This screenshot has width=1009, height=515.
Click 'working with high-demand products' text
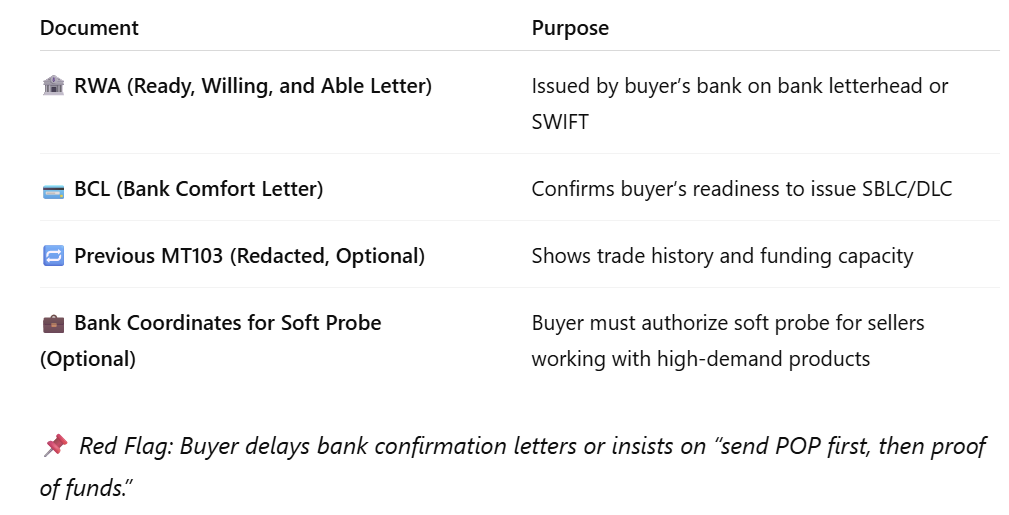[701, 359]
